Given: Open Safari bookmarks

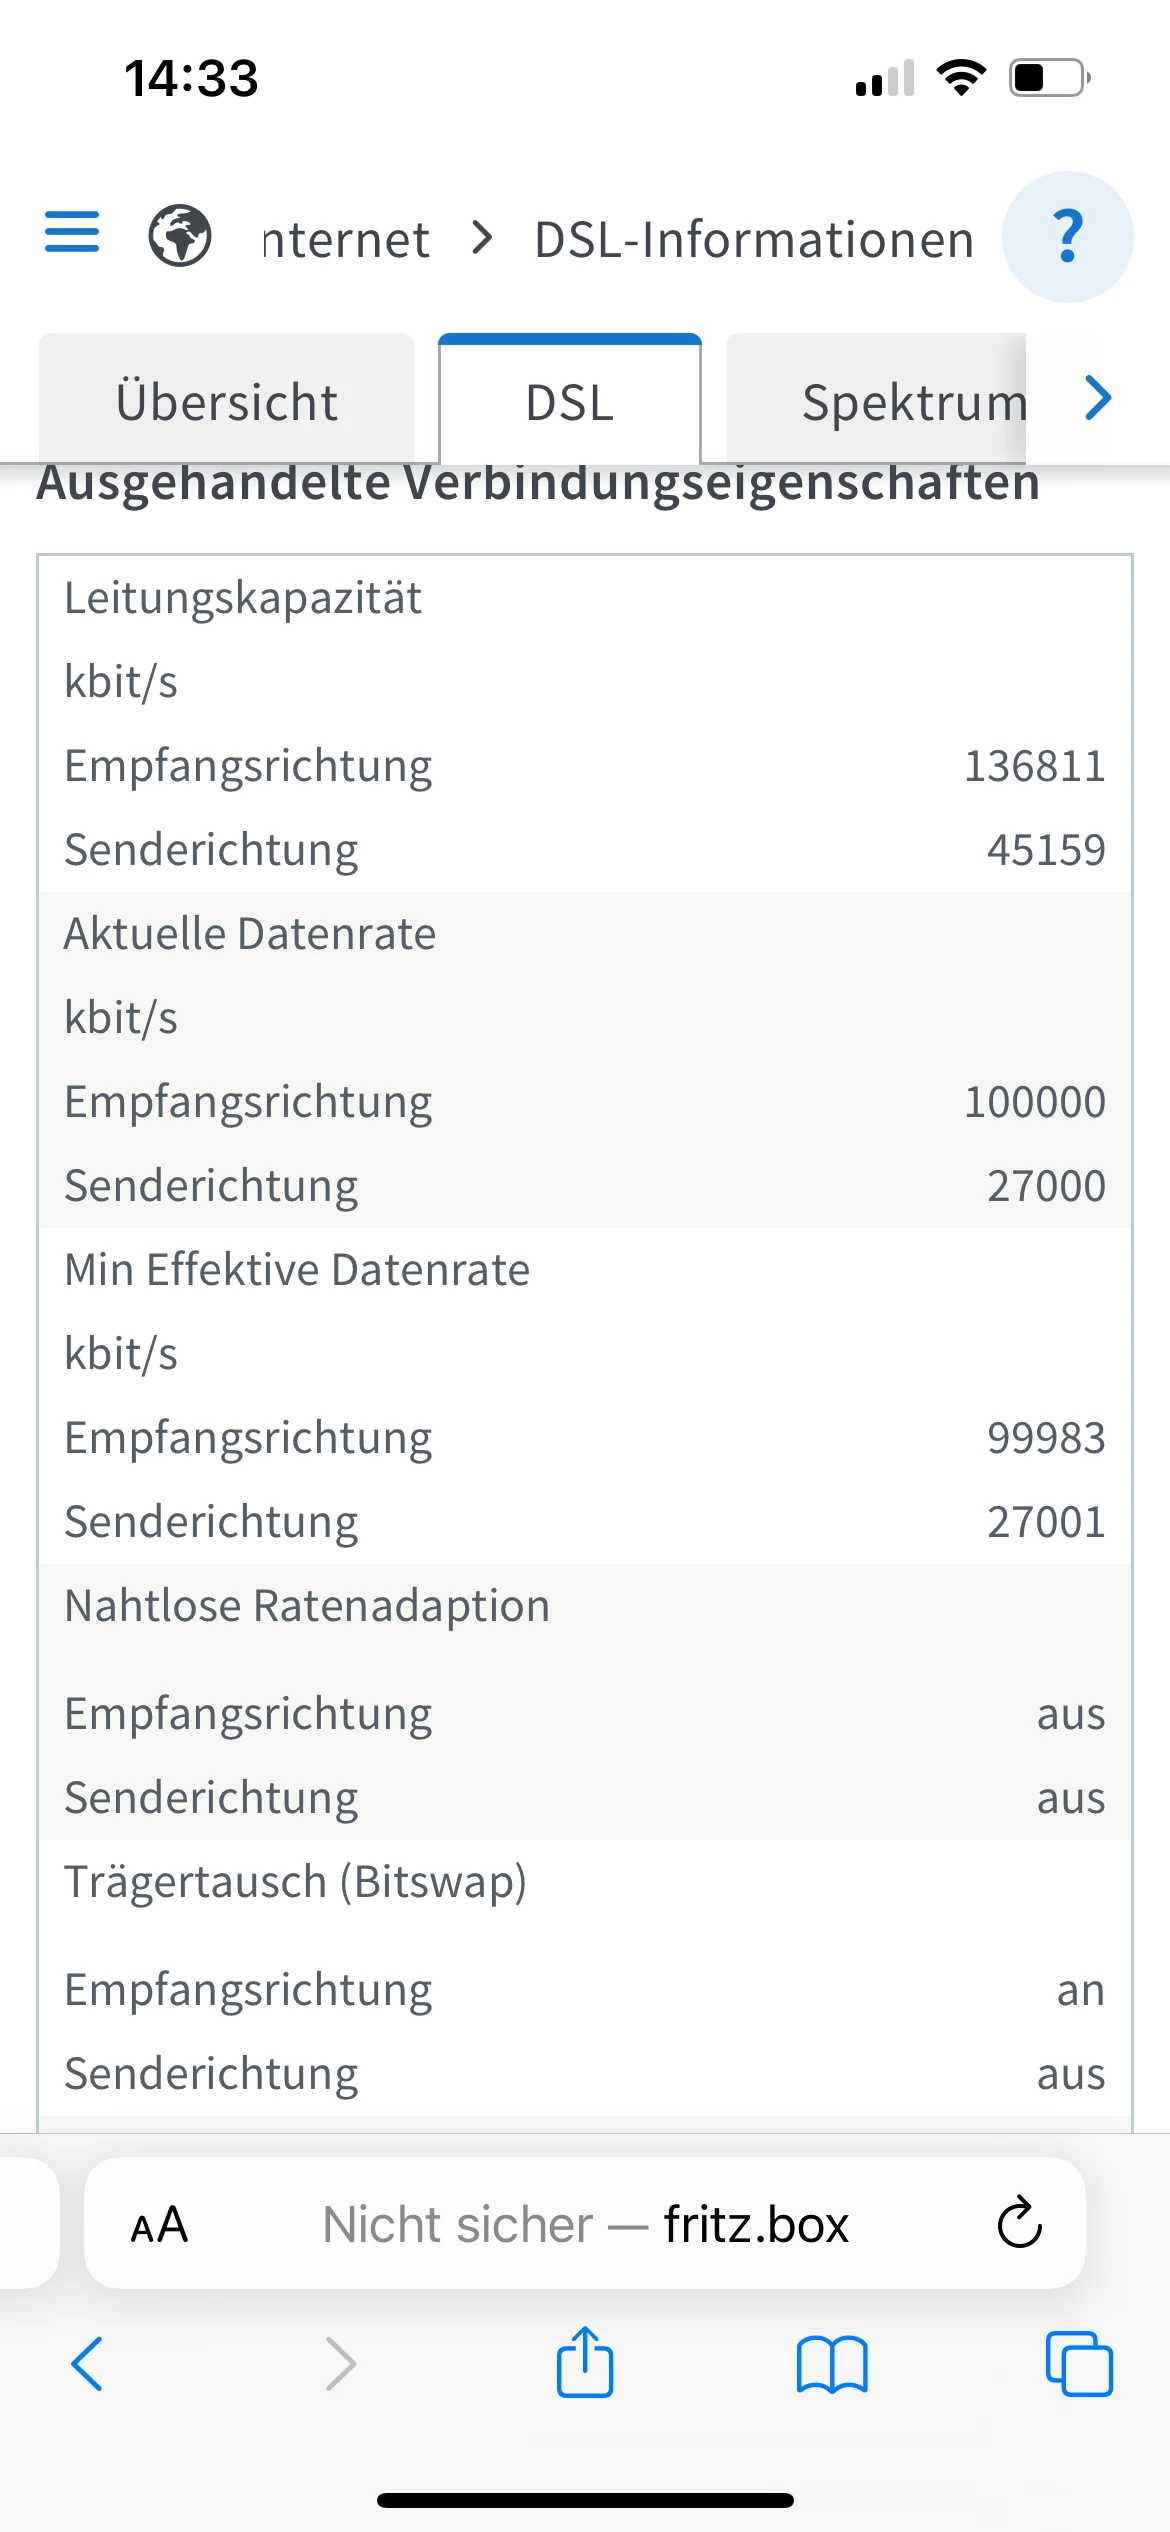Looking at the screenshot, I should point(832,2364).
